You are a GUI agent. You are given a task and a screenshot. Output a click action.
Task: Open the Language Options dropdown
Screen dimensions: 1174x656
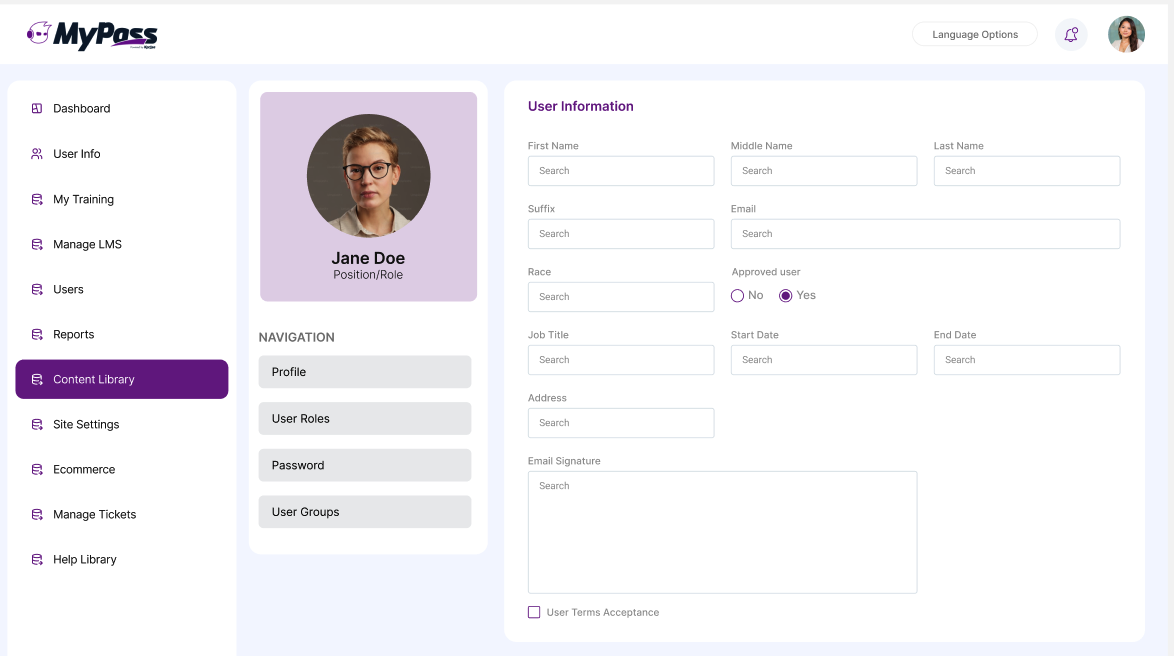coord(975,34)
